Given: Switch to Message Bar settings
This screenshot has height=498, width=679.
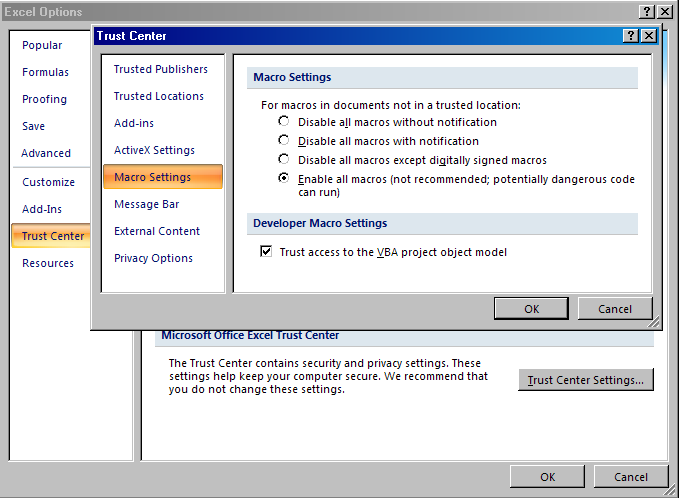Looking at the screenshot, I should coord(147,204).
